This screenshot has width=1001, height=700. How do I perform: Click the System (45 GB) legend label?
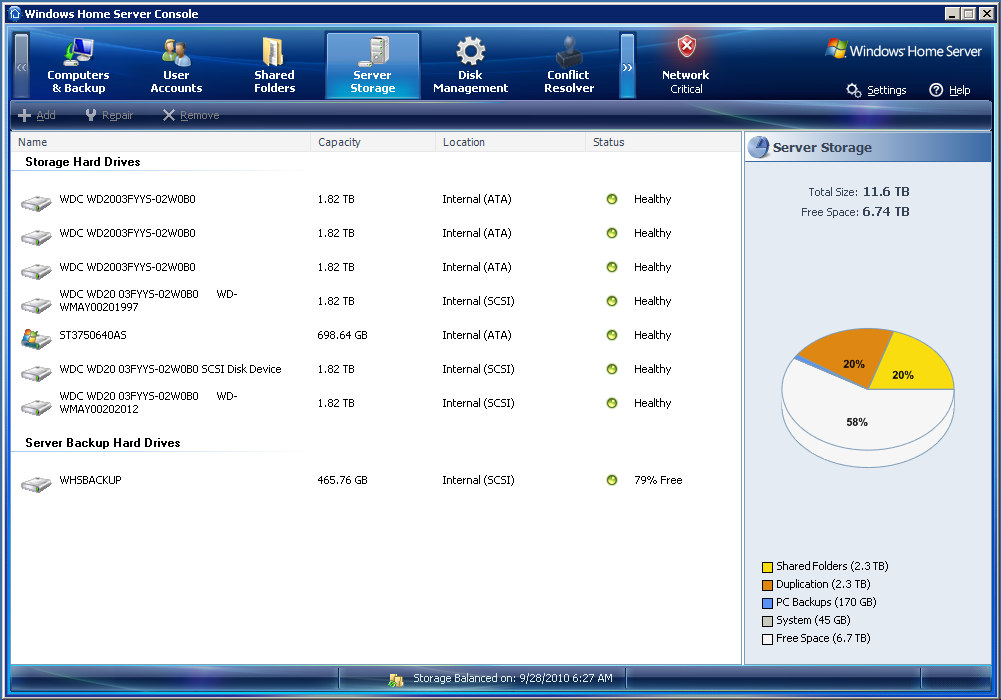[813, 620]
